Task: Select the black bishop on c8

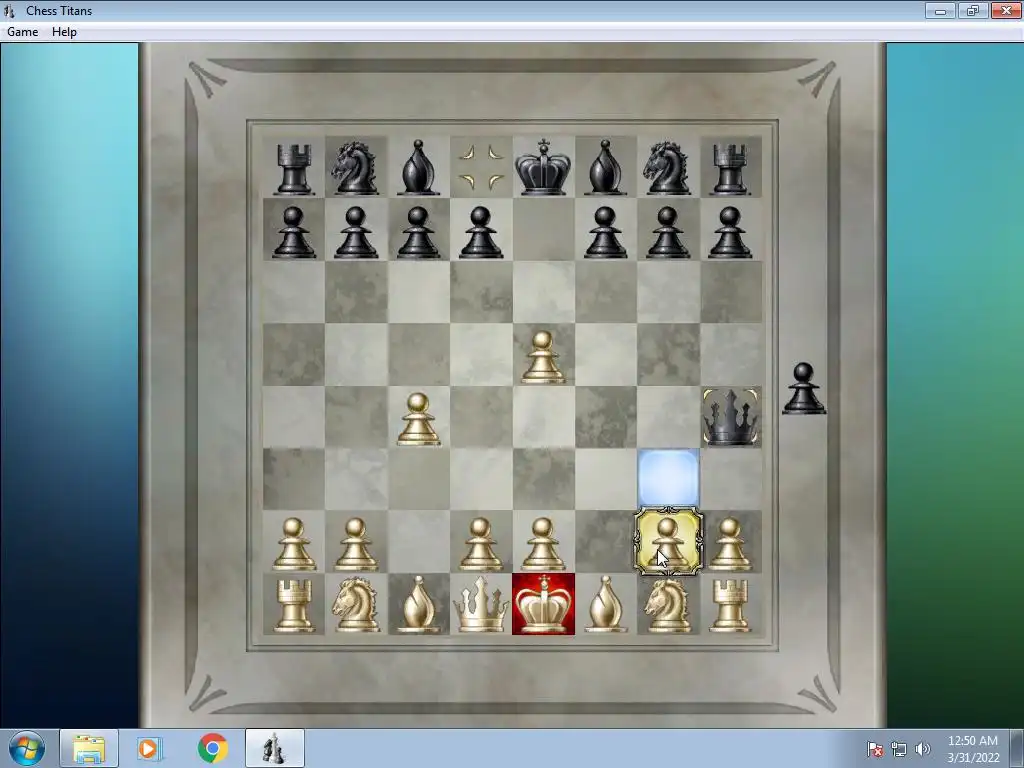Action: point(418,168)
